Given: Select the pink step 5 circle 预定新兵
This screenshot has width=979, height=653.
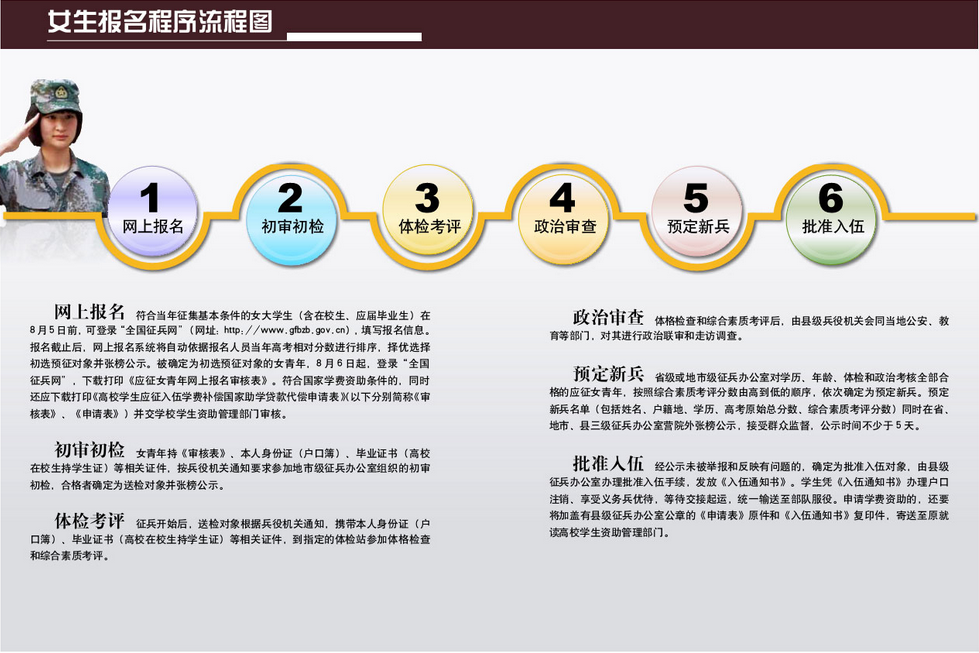Looking at the screenshot, I should (x=697, y=213).
